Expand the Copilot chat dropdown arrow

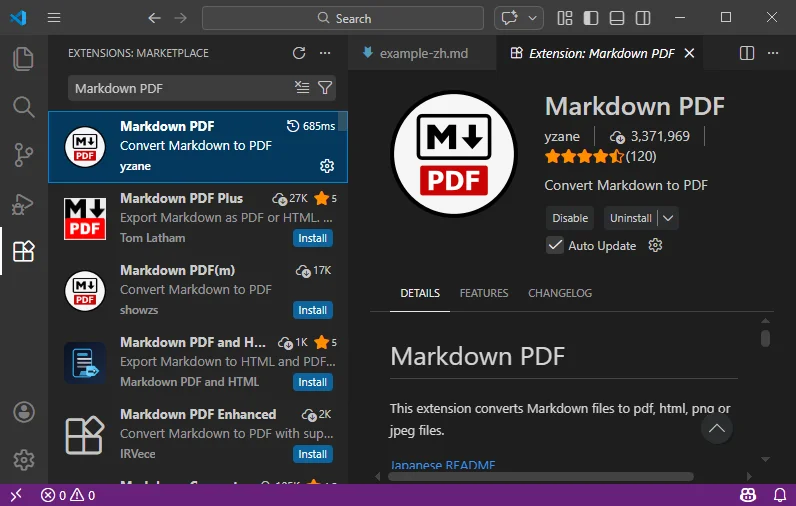pyautogui.click(x=532, y=18)
